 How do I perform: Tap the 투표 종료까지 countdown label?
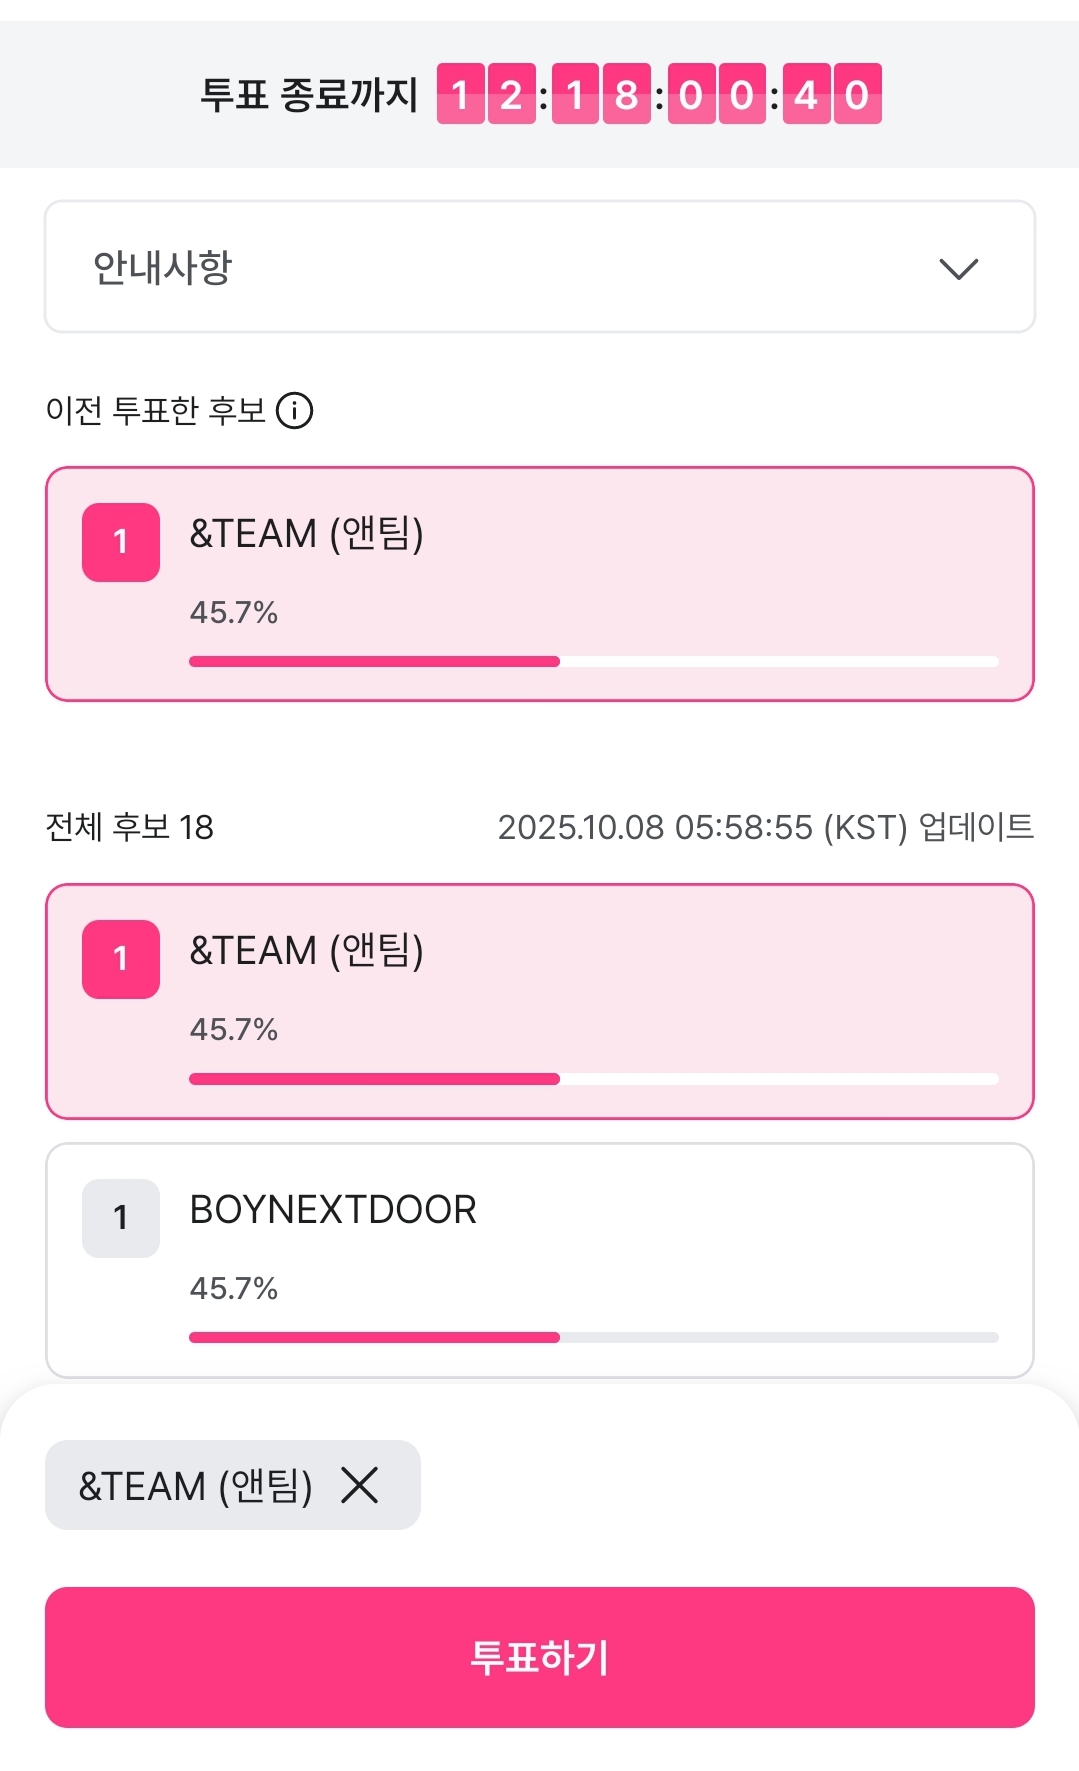coord(309,95)
